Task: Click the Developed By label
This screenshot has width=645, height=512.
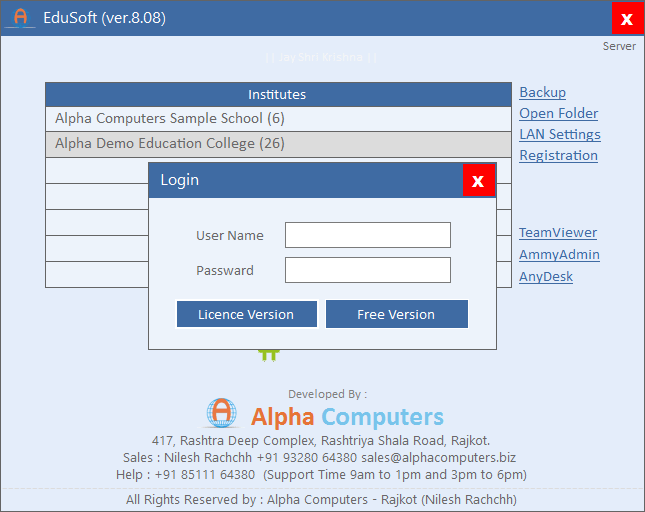Action: point(327,394)
